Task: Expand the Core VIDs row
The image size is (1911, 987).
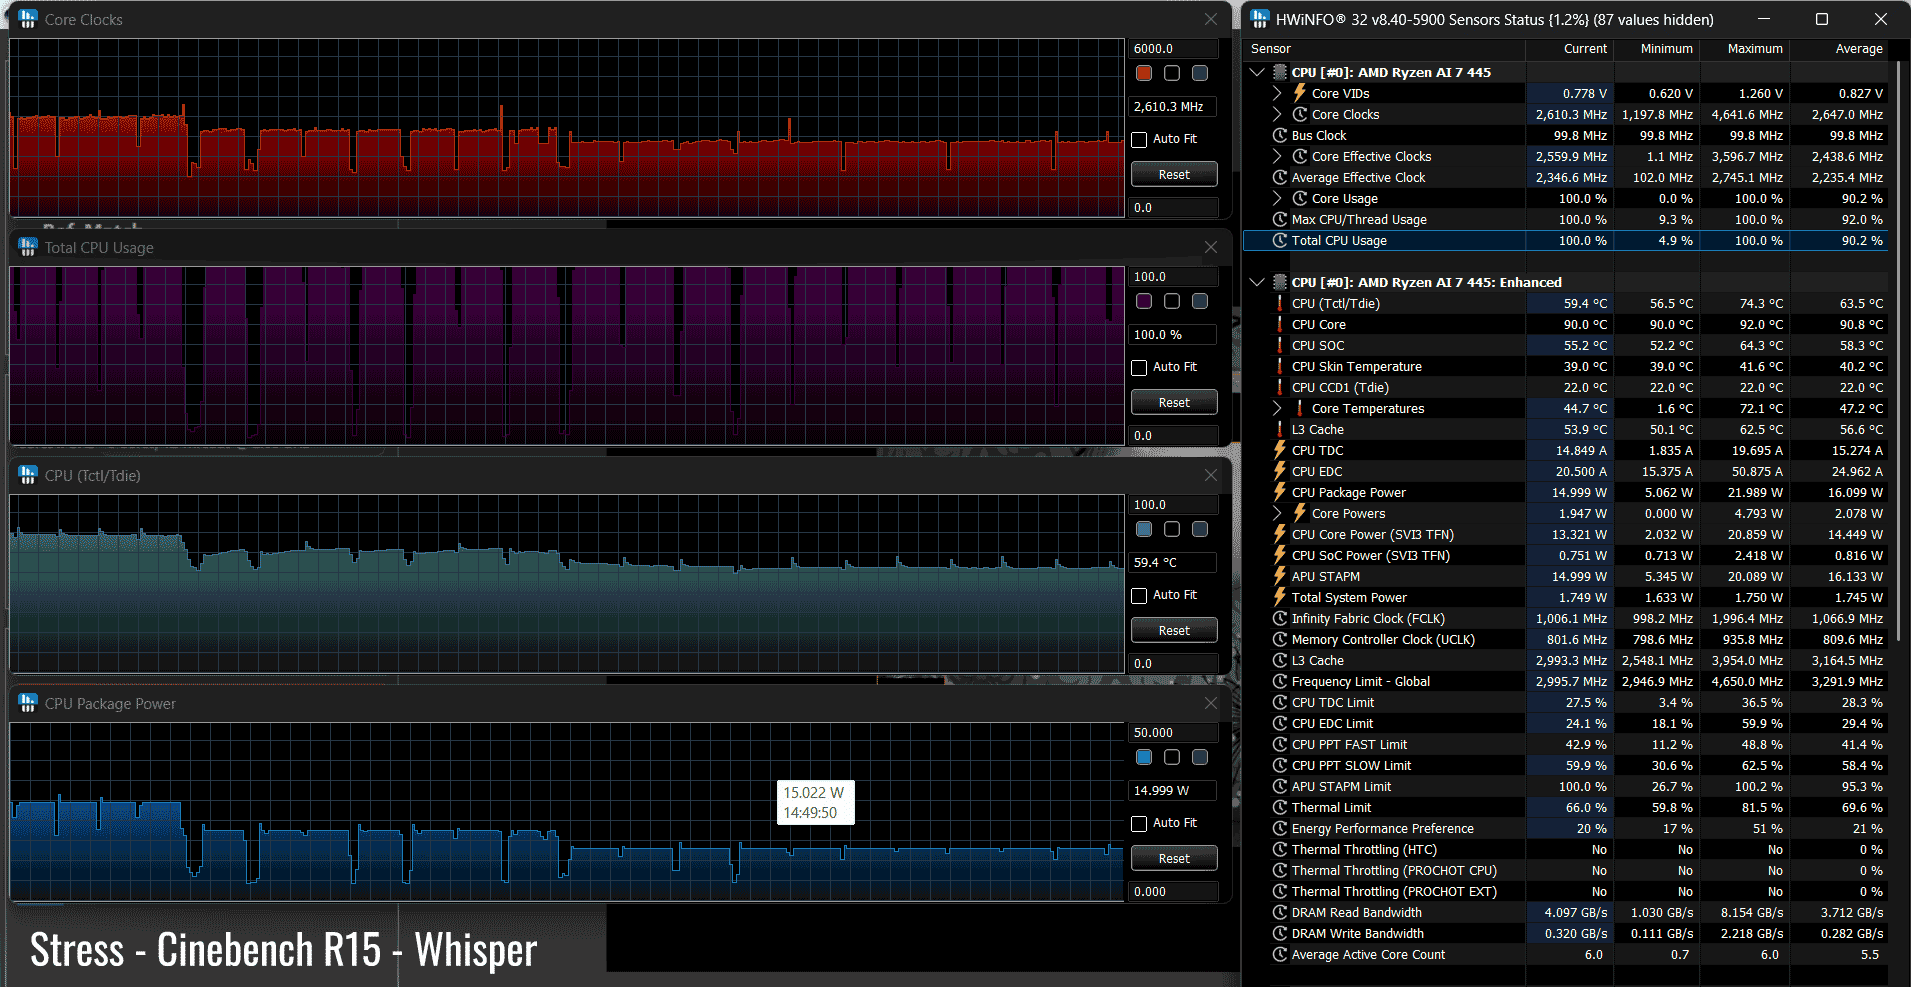Action: pos(1277,93)
